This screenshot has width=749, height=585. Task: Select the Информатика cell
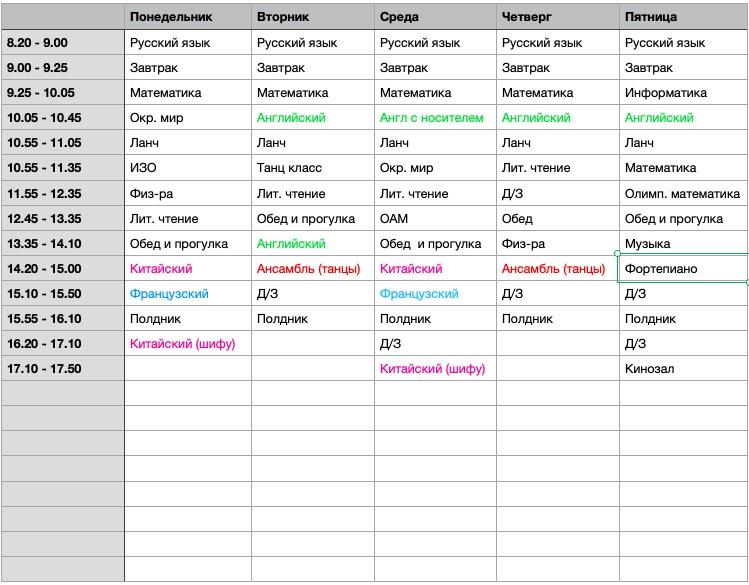[683, 93]
